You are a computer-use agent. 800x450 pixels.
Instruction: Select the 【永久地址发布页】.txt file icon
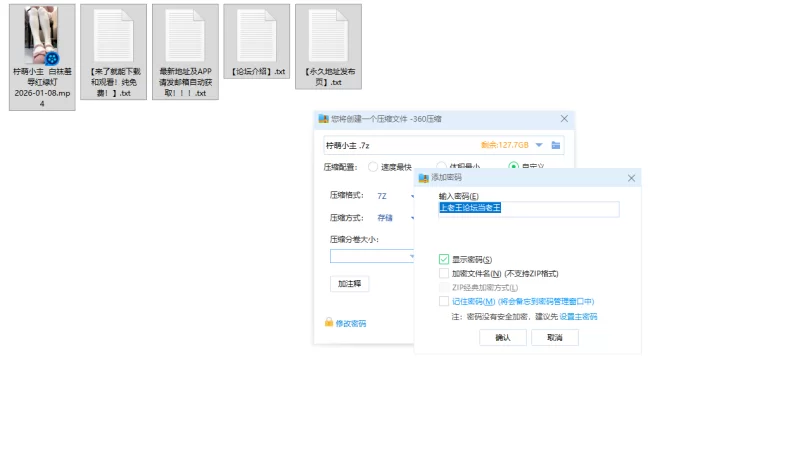pyautogui.click(x=328, y=35)
